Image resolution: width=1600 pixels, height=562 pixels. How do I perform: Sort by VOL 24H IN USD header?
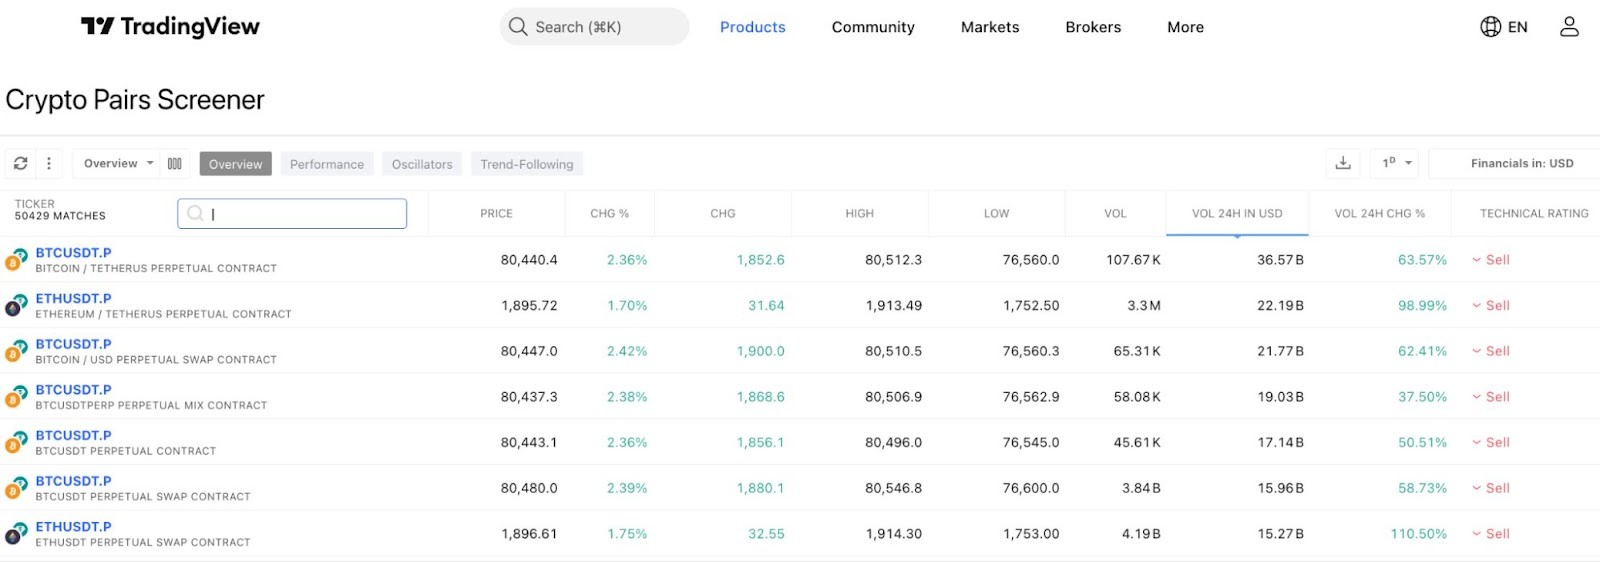pos(1237,213)
